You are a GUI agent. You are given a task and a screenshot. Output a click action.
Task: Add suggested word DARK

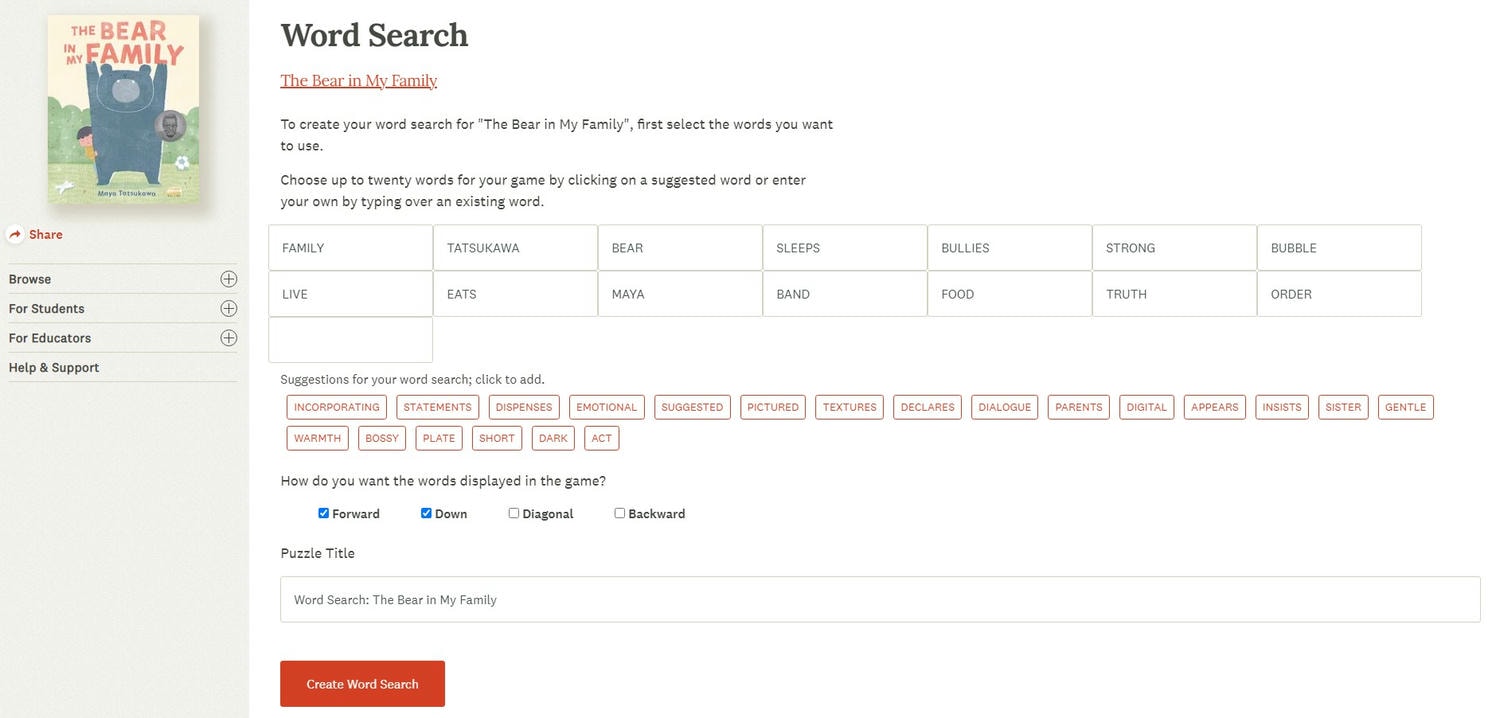(553, 438)
